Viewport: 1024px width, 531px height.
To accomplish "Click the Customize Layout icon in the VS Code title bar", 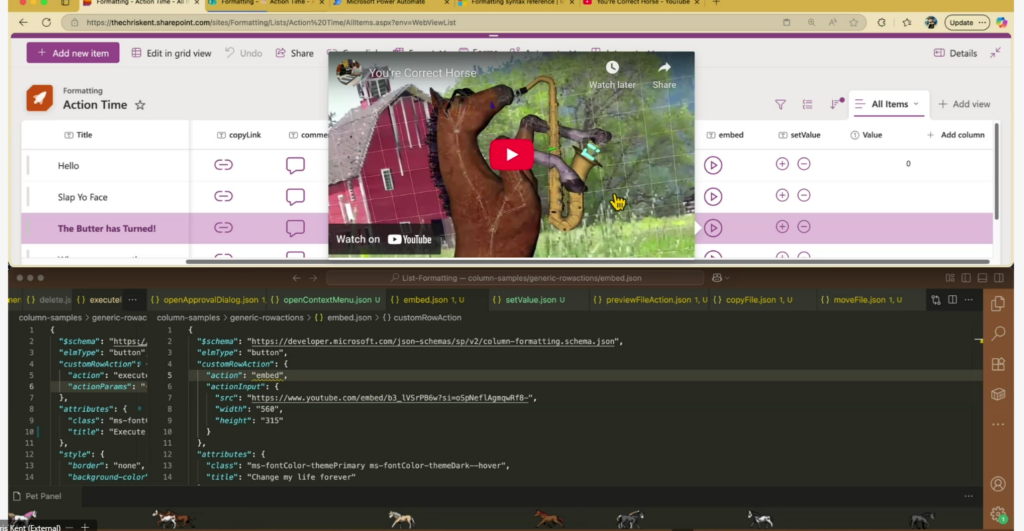I will [x=950, y=278].
